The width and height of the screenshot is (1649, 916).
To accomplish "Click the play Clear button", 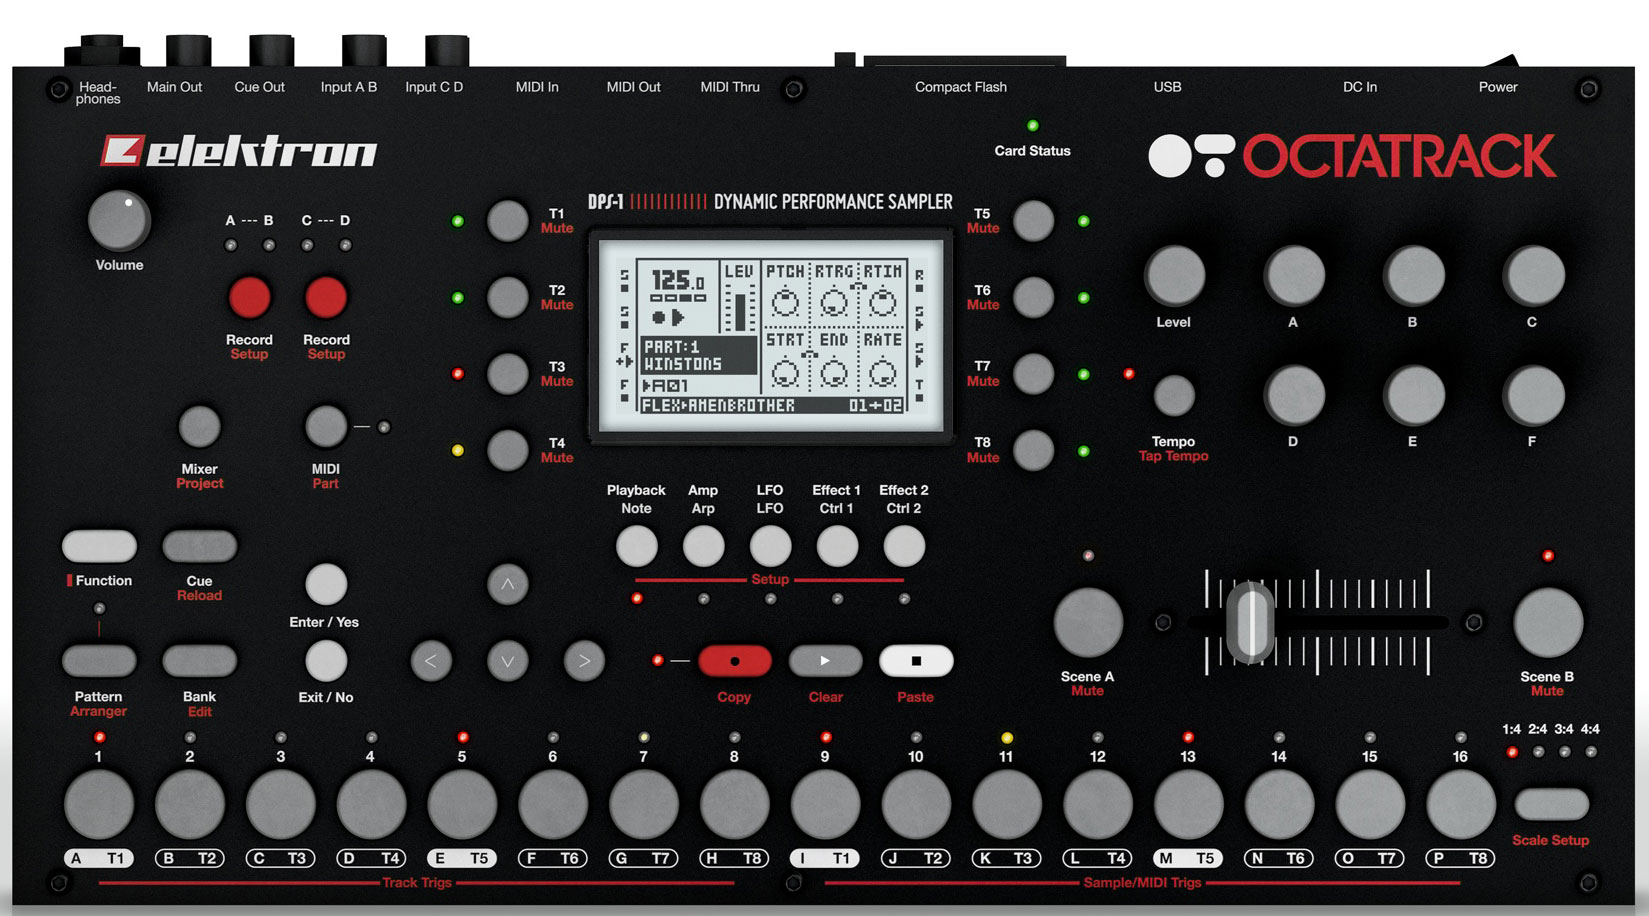I will (x=826, y=661).
